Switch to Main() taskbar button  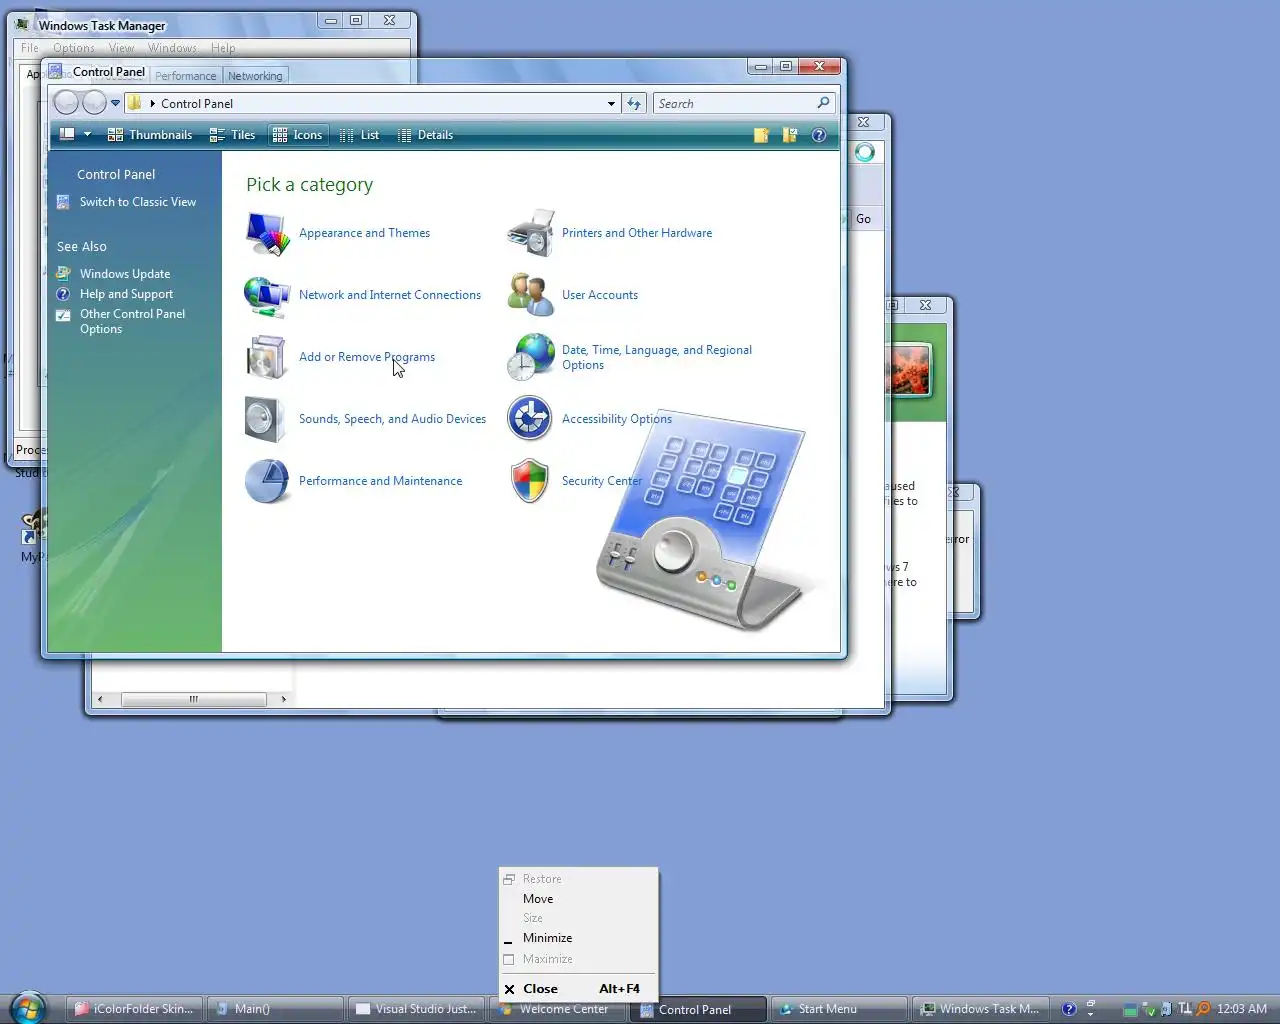(x=276, y=1009)
